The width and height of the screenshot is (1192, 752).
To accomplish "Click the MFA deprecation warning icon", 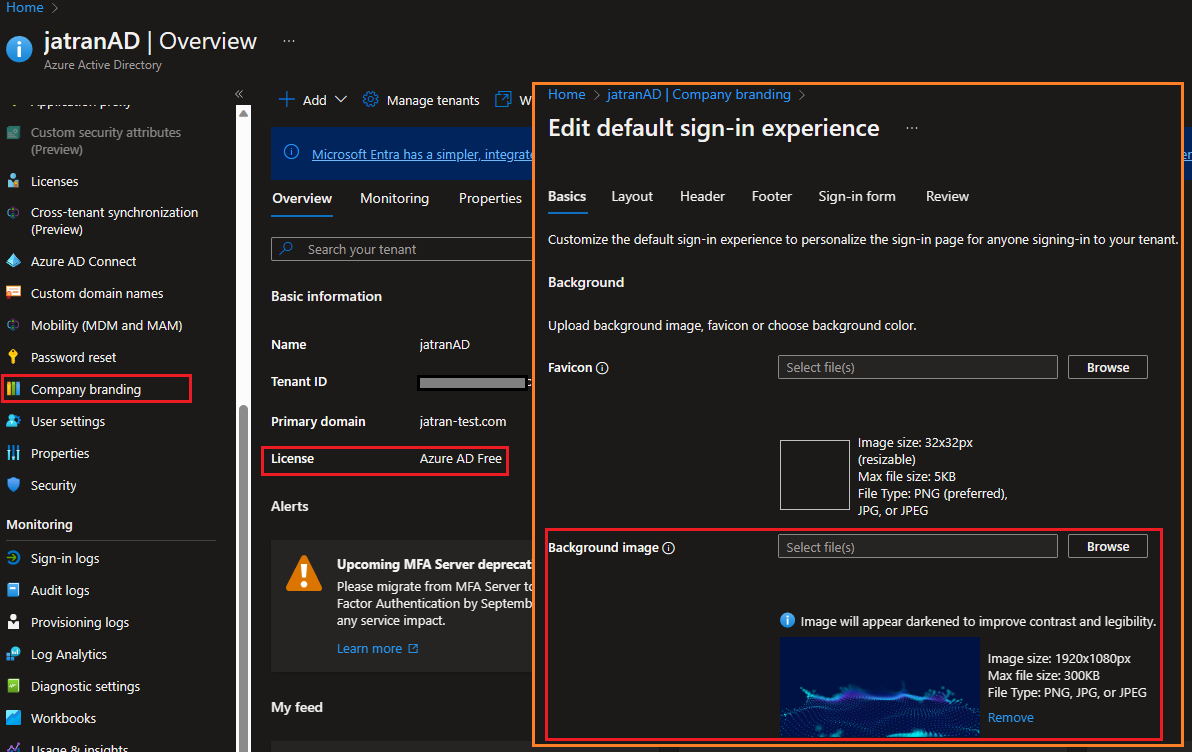I will [303, 573].
